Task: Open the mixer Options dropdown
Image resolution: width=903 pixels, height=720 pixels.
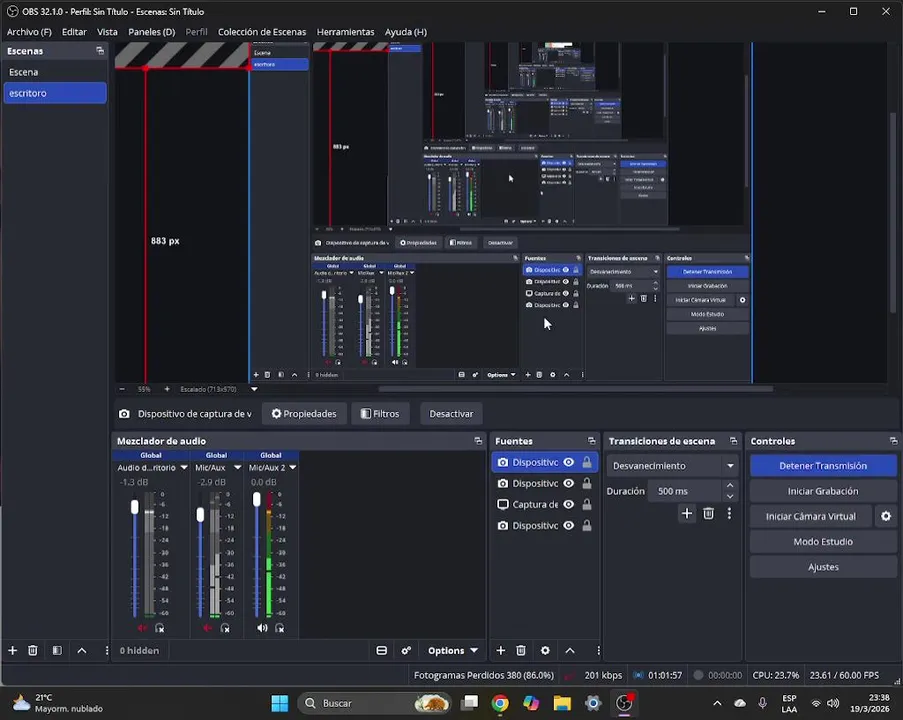Action: pyautogui.click(x=453, y=650)
